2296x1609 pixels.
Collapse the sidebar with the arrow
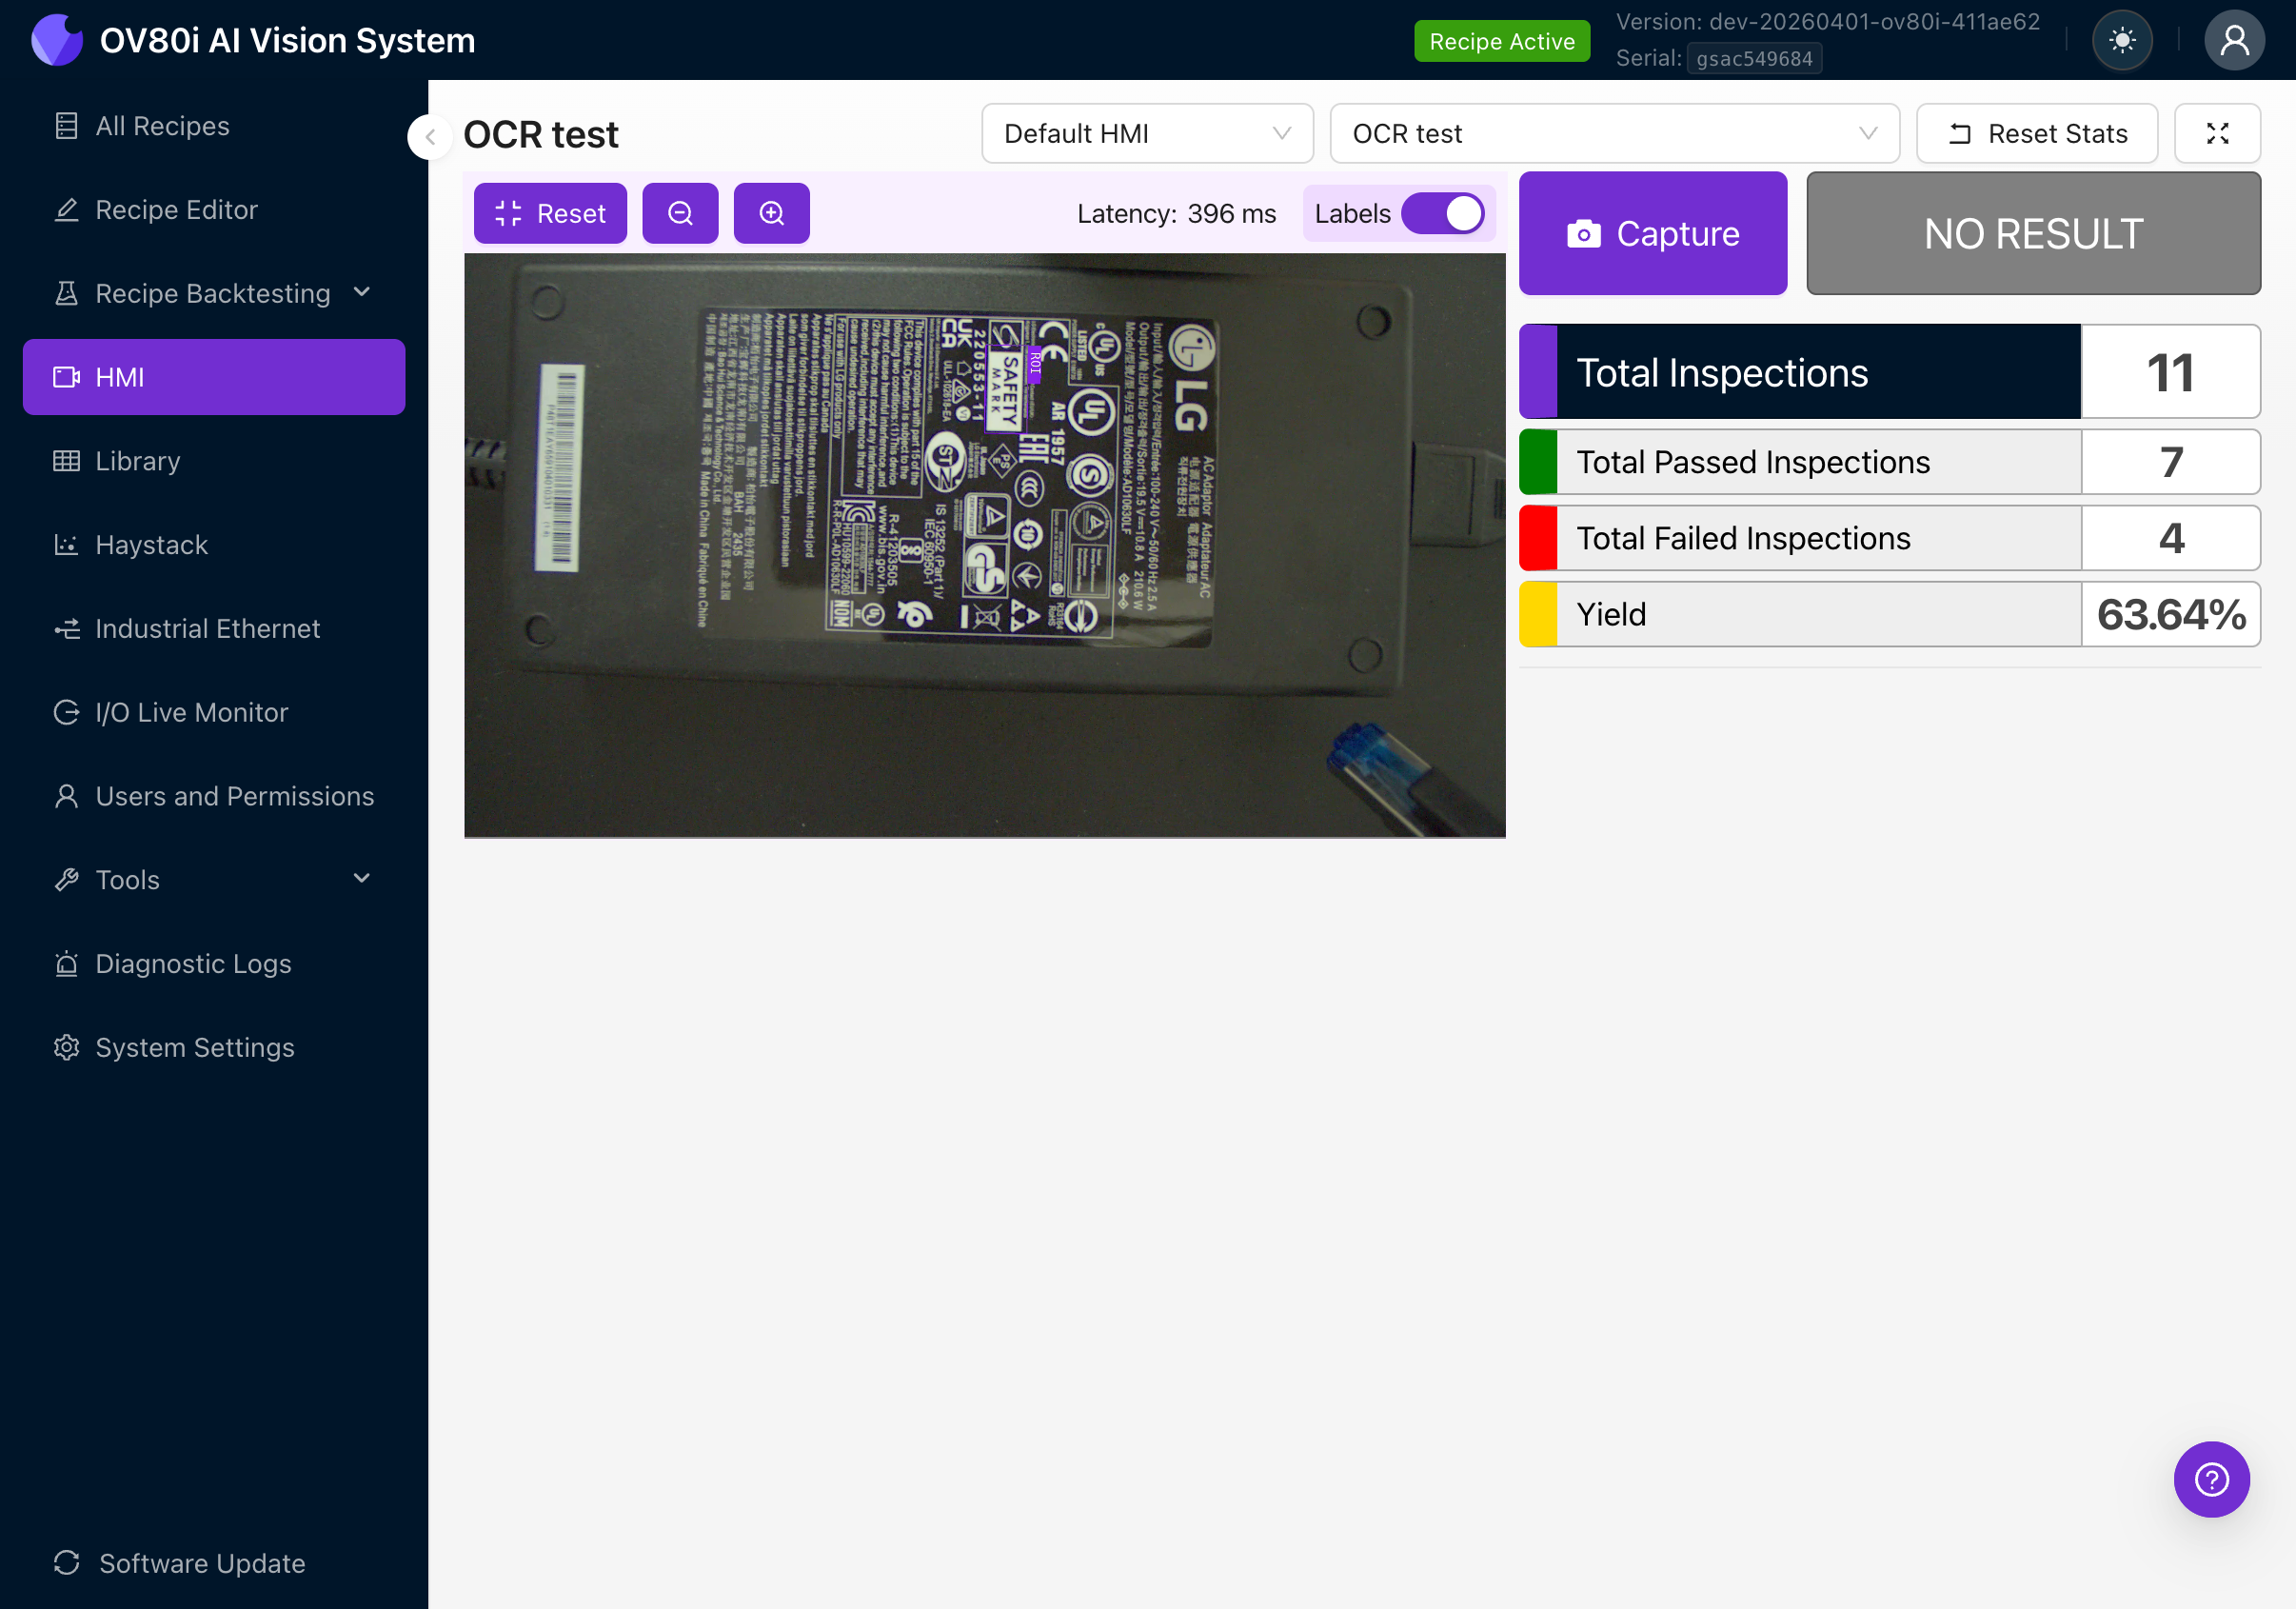429,137
